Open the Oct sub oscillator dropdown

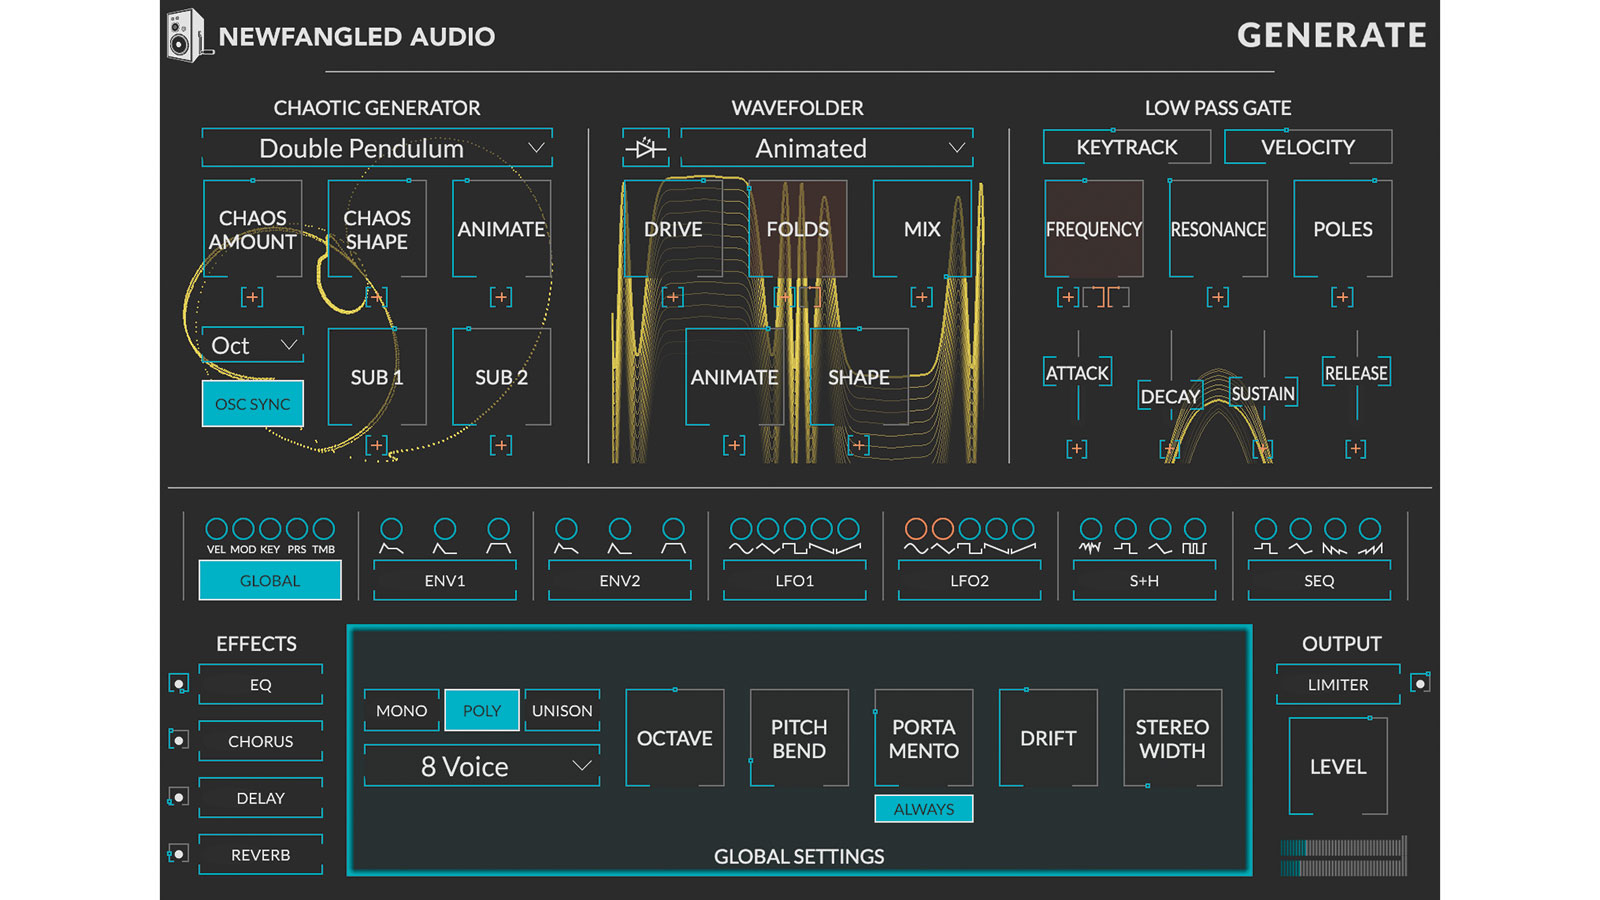click(252, 345)
